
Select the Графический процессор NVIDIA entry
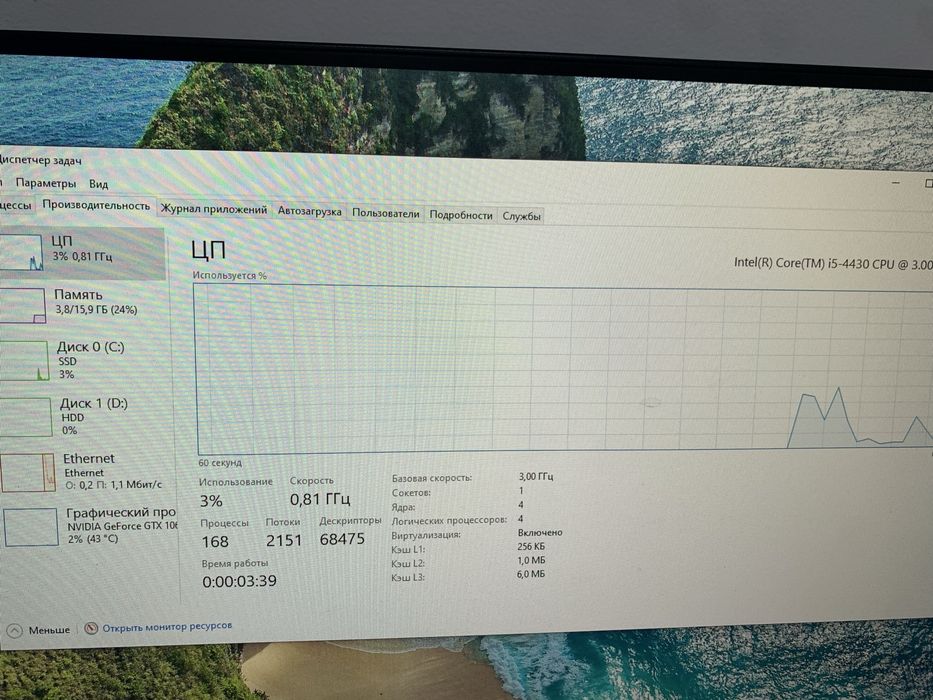[89, 526]
